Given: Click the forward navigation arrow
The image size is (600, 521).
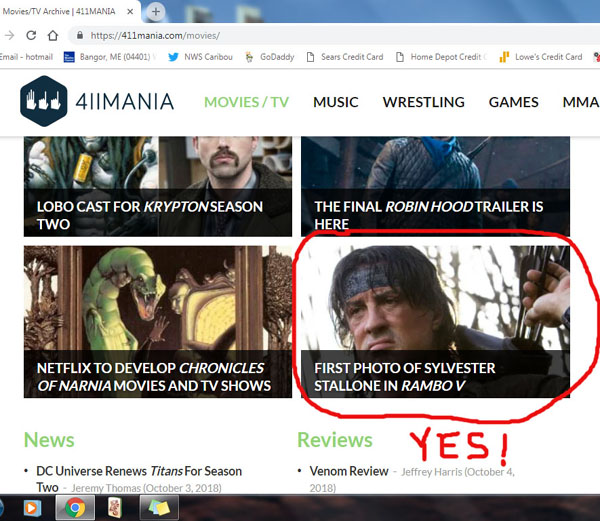Looking at the screenshot, I should tap(10, 36).
